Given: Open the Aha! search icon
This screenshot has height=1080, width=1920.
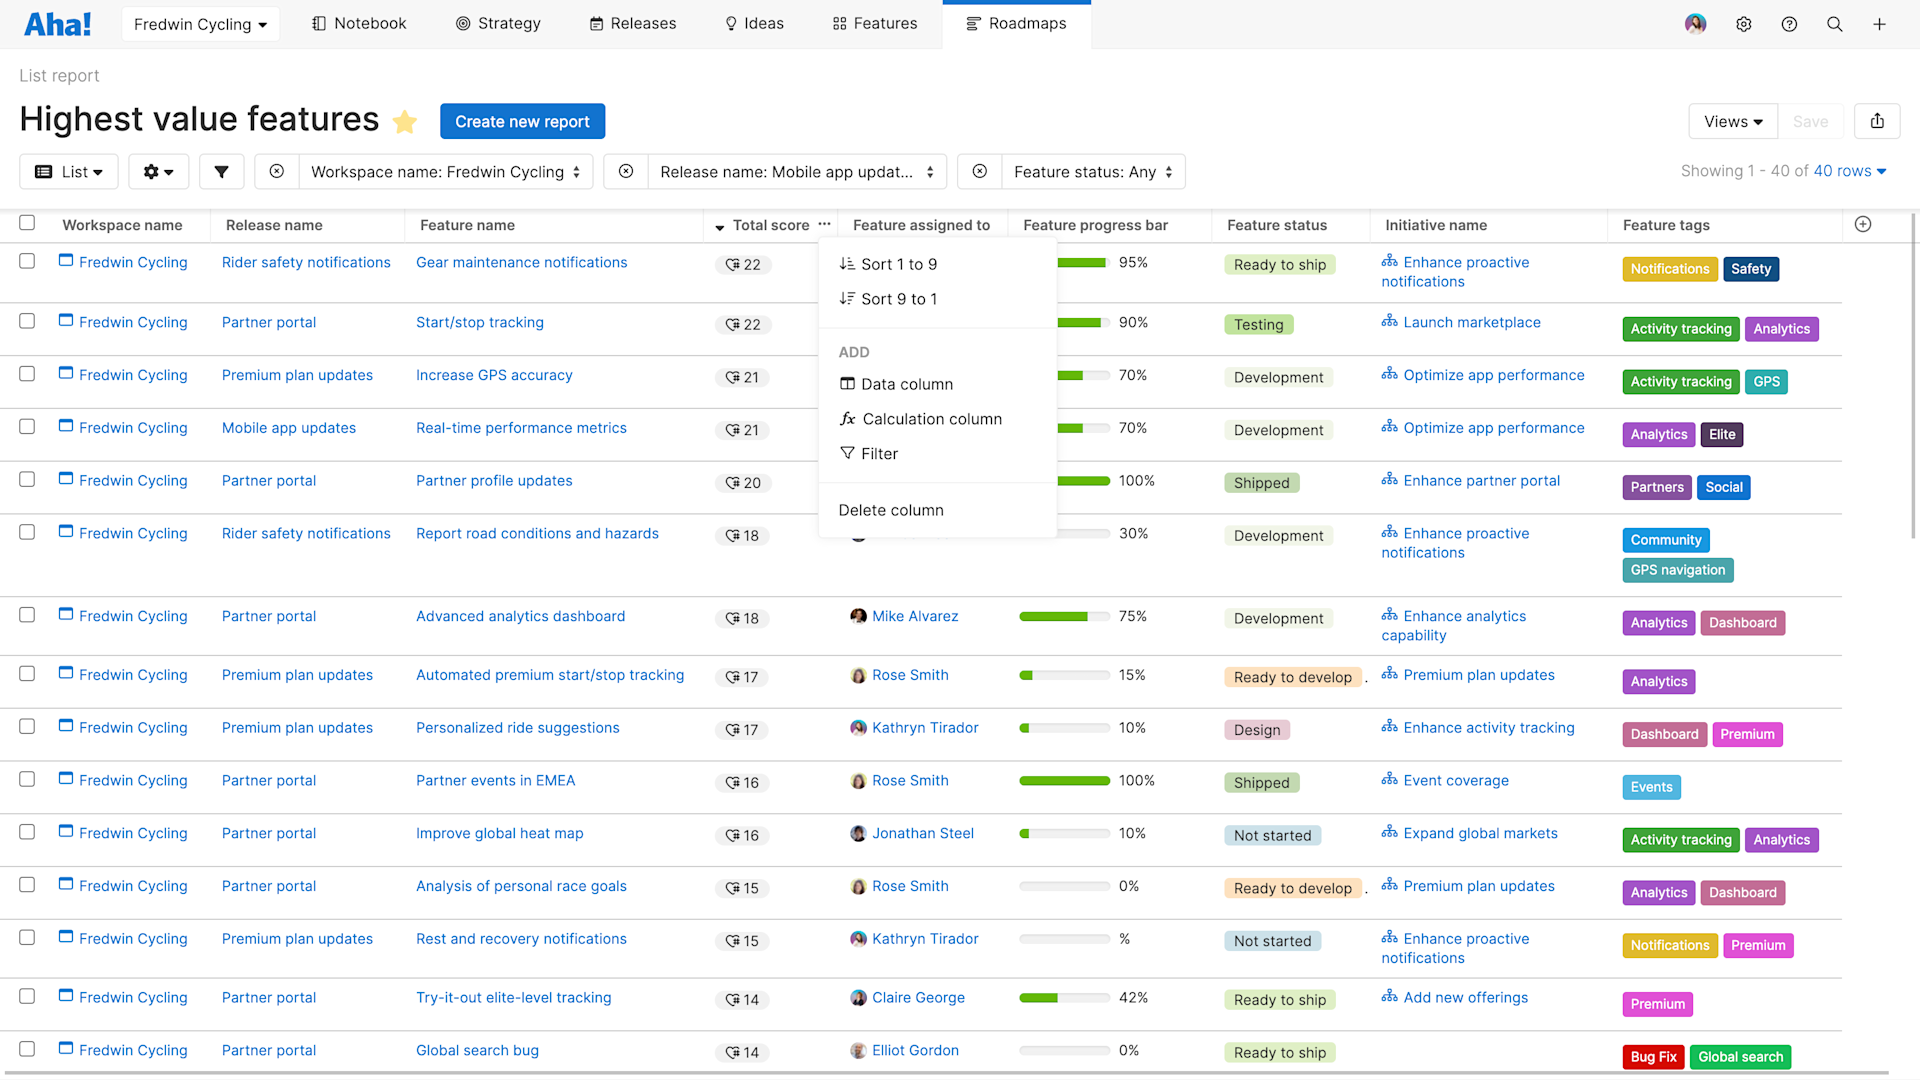Looking at the screenshot, I should click(x=1834, y=24).
